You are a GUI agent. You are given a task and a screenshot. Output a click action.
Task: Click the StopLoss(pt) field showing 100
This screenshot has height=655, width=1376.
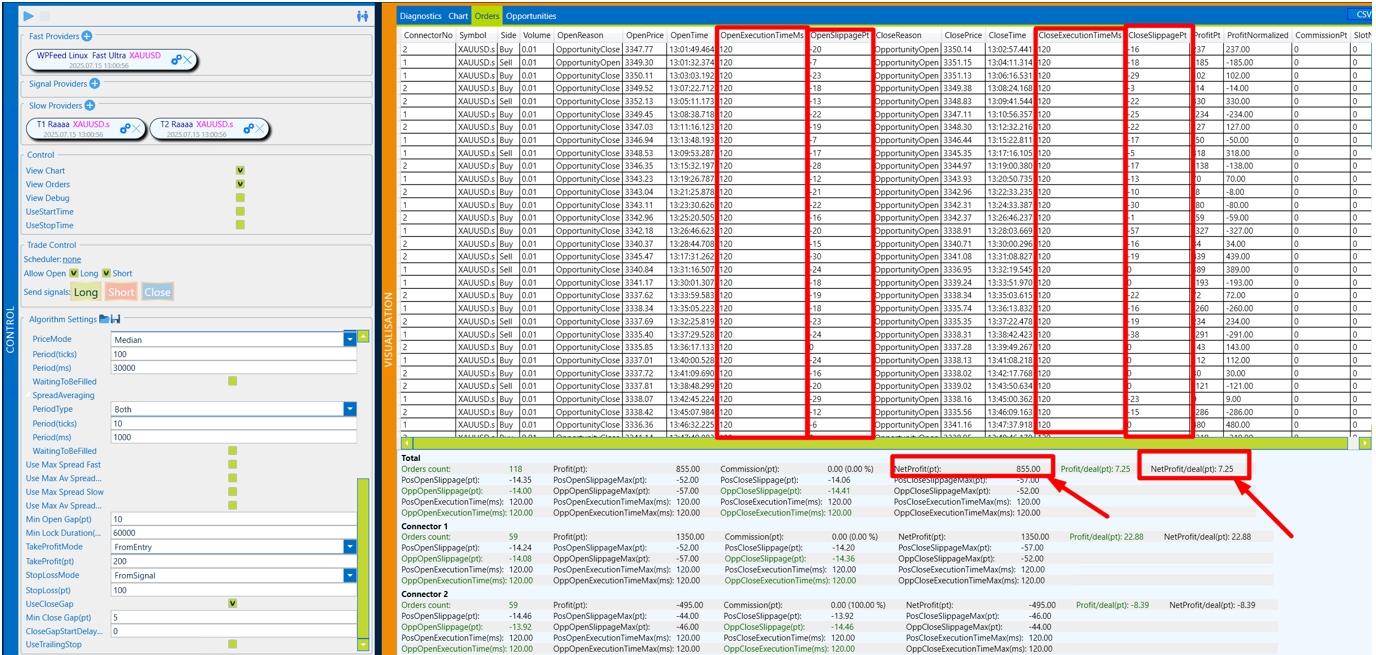click(x=234, y=589)
